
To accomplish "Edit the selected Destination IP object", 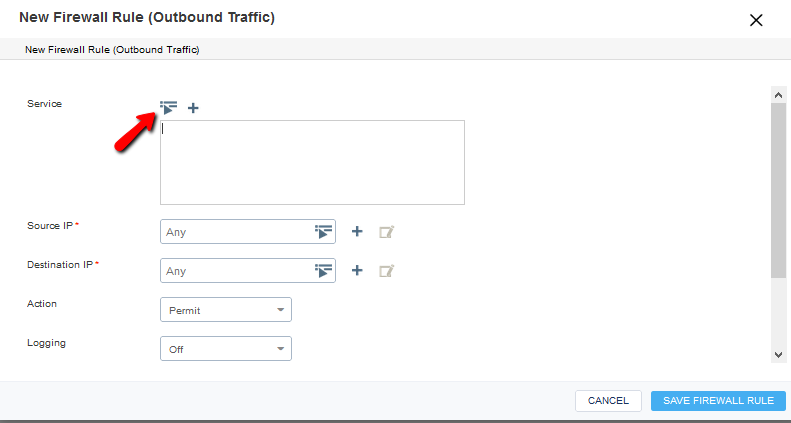I will 386,271.
